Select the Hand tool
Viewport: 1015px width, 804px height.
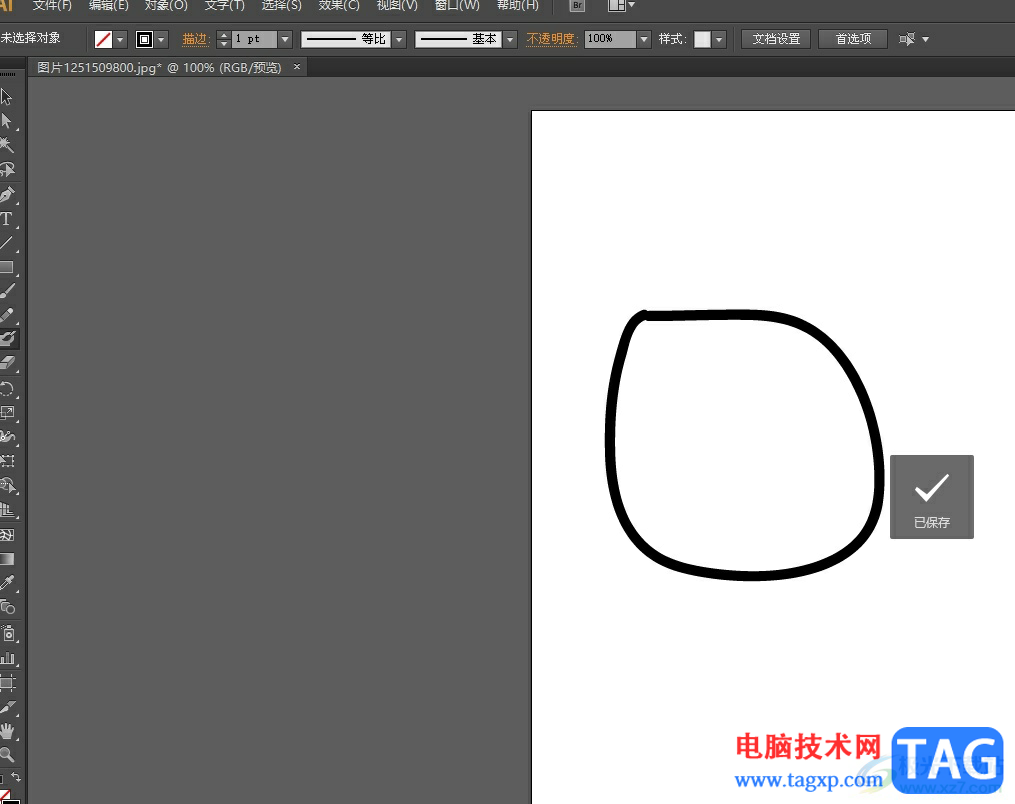pos(7,731)
